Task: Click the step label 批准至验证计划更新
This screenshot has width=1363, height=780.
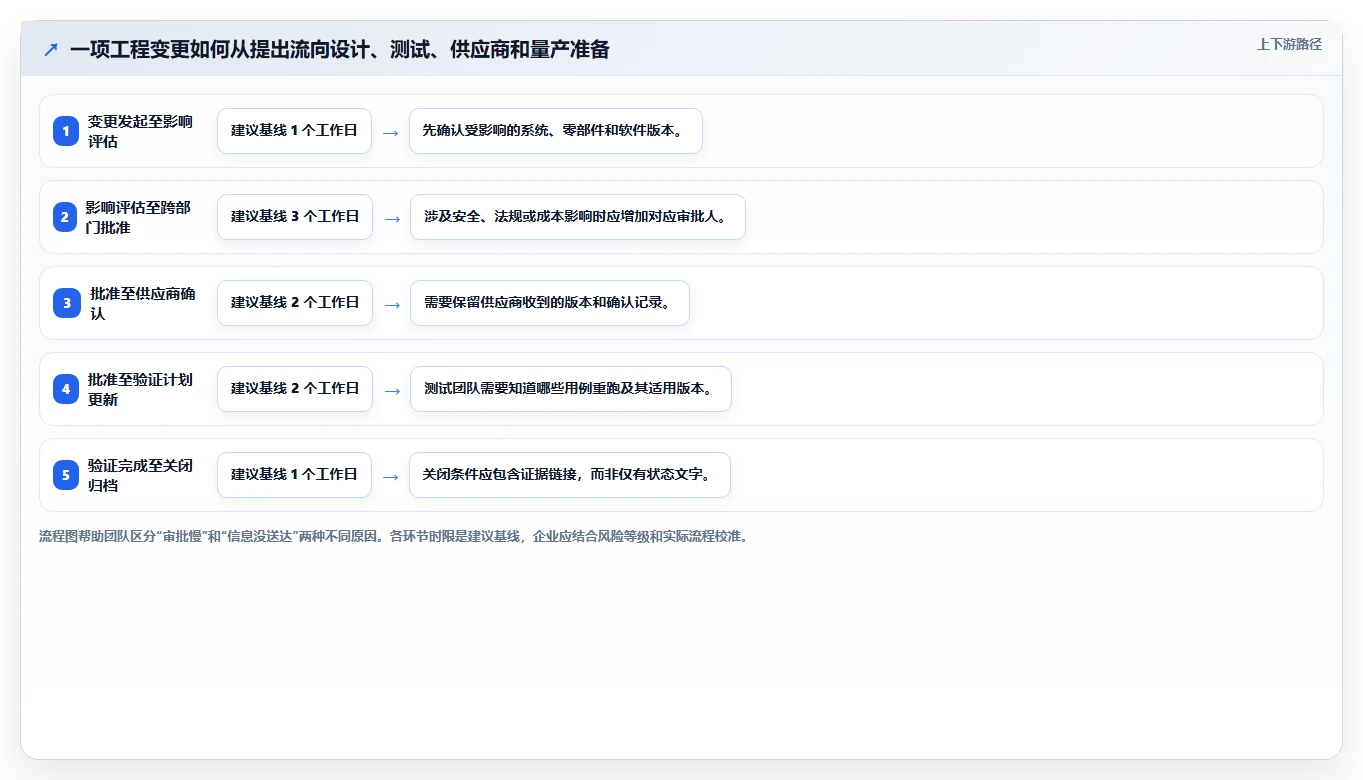Action: click(x=140, y=389)
